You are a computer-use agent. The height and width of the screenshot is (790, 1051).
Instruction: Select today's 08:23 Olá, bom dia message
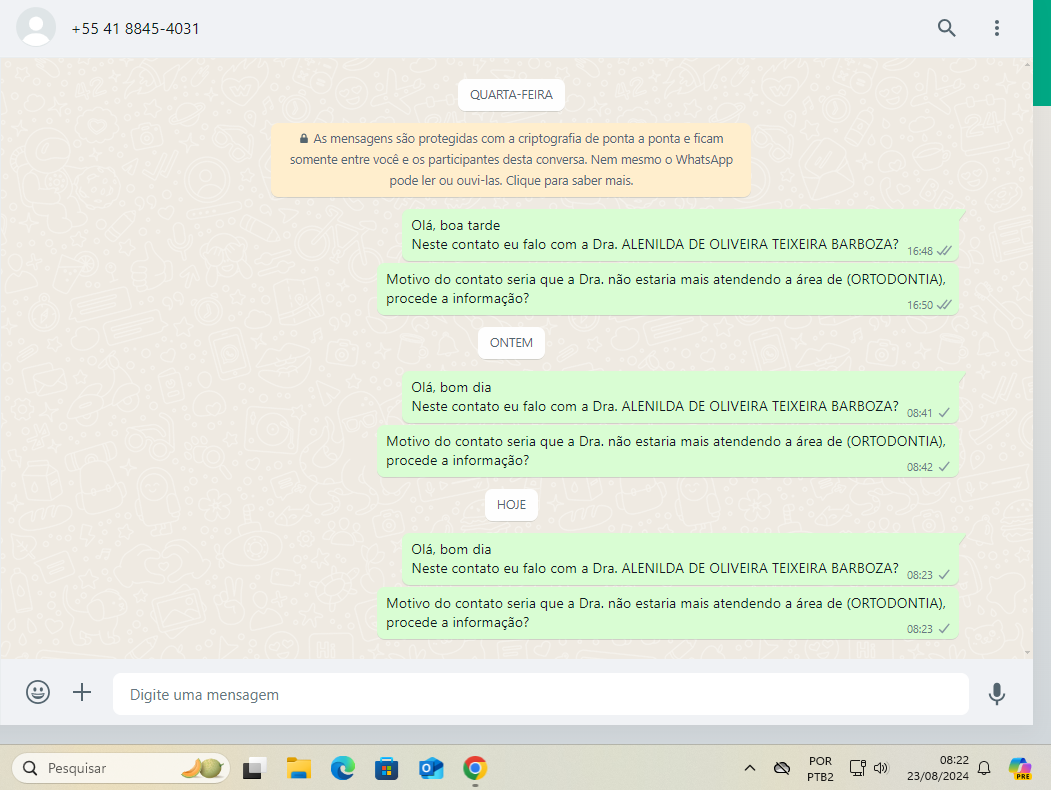(680, 559)
